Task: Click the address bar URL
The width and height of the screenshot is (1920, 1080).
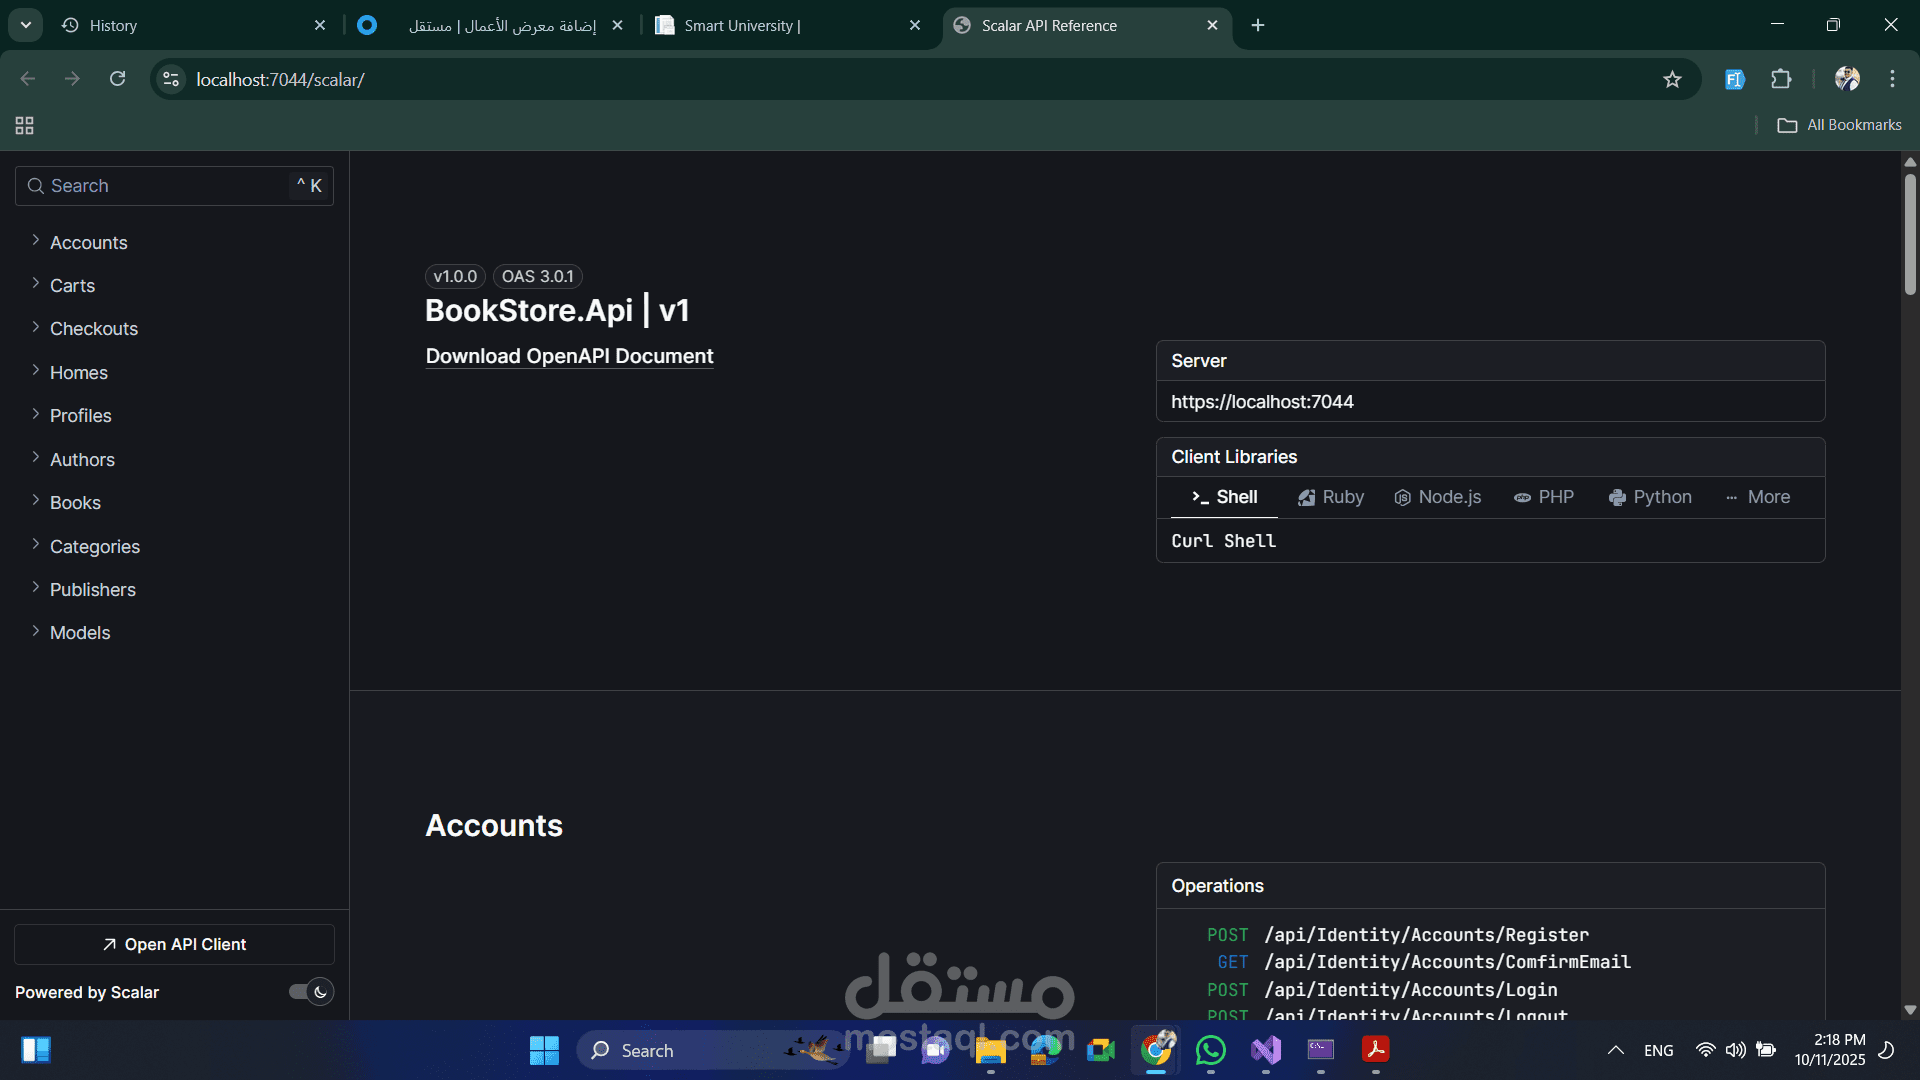Action: [x=280, y=79]
